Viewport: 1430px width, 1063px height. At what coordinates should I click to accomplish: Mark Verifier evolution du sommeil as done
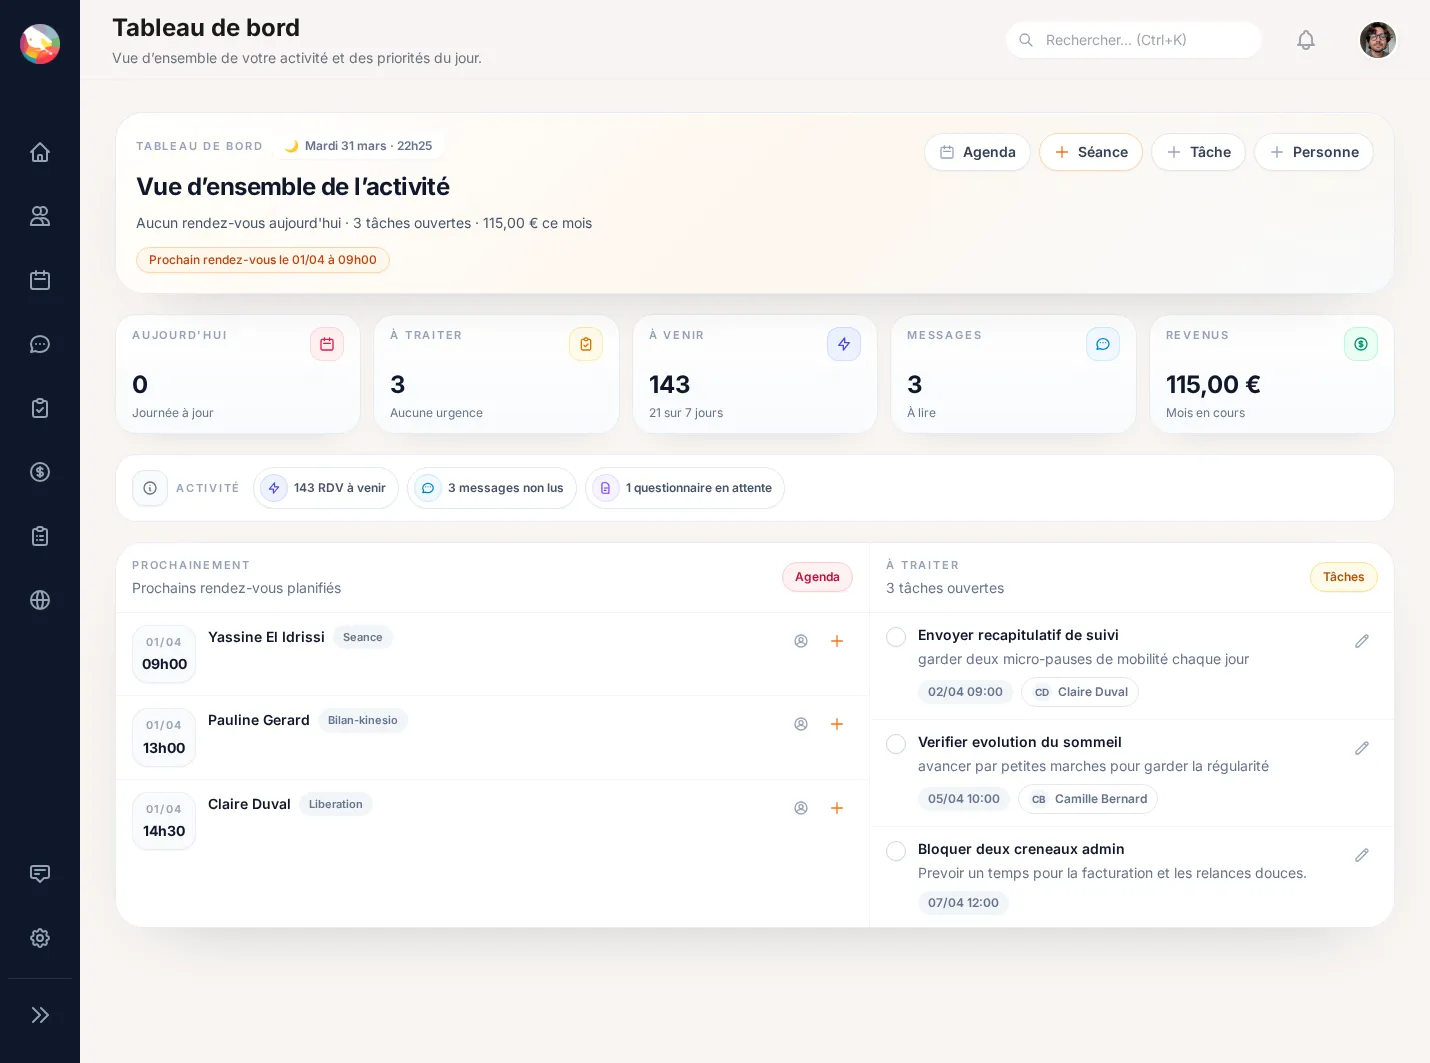896,744
